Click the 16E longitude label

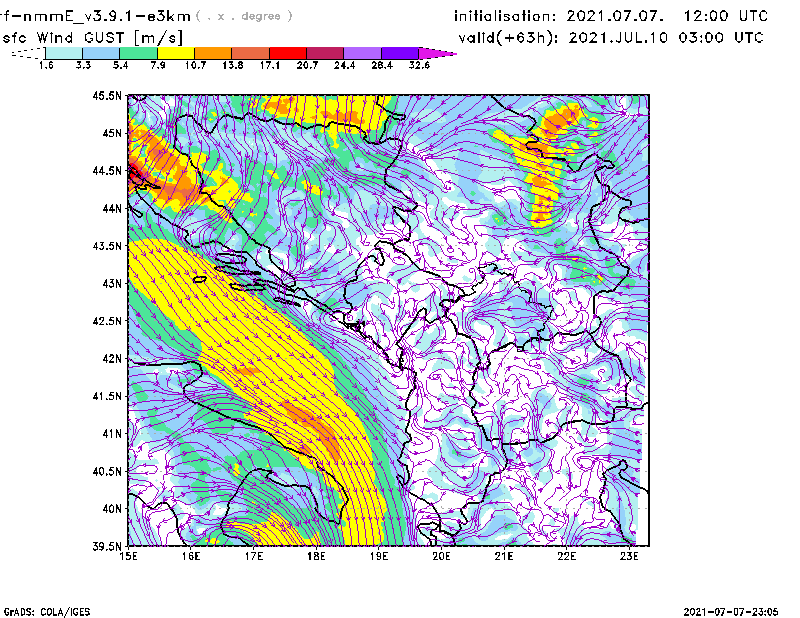[190, 556]
